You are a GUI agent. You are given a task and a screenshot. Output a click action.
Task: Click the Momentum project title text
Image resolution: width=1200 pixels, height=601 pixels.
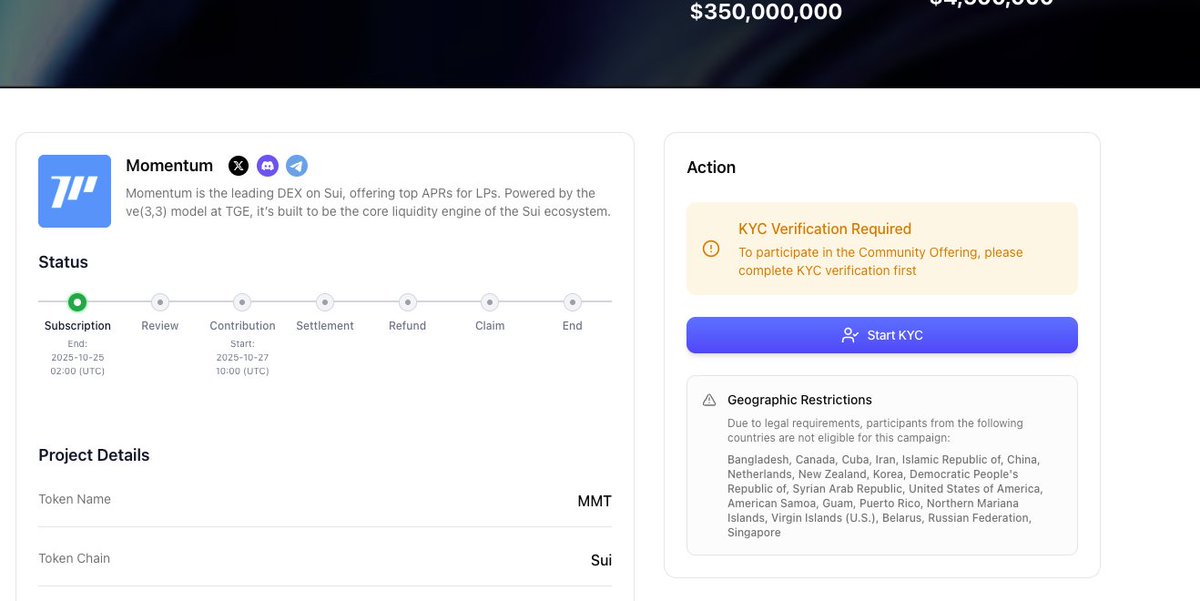click(169, 166)
